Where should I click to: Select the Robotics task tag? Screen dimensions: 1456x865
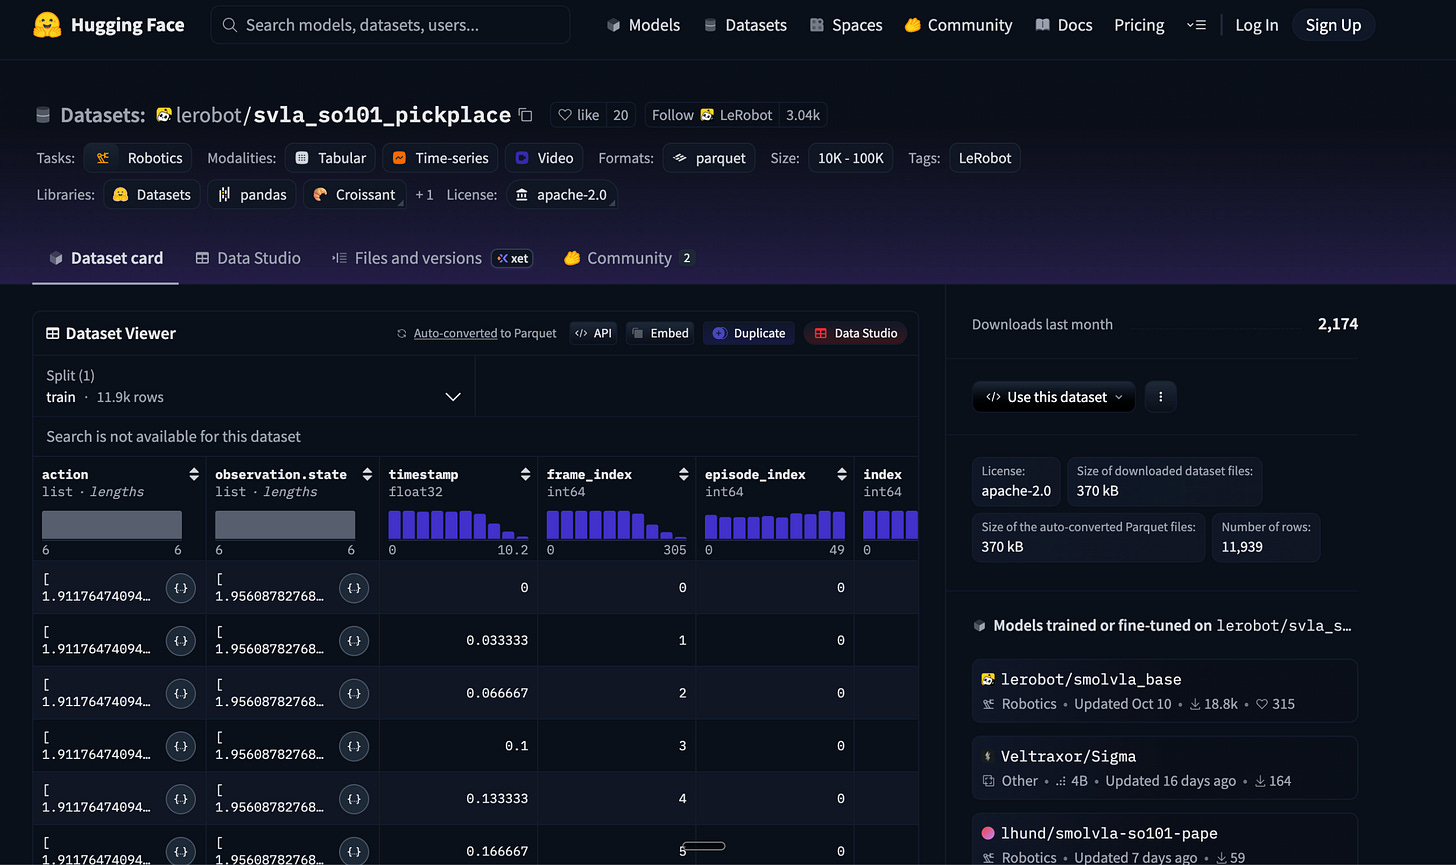click(138, 158)
